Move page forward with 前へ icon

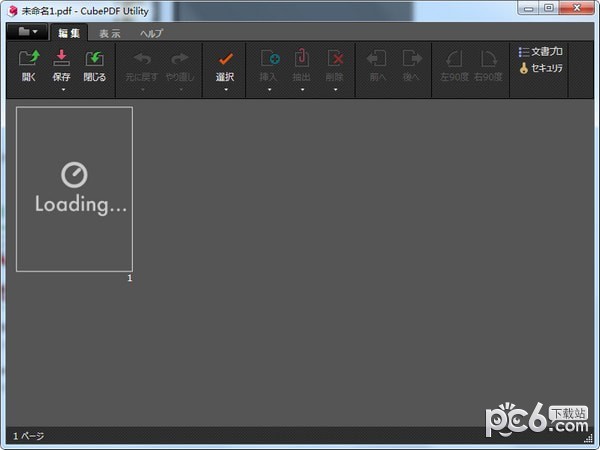377,59
